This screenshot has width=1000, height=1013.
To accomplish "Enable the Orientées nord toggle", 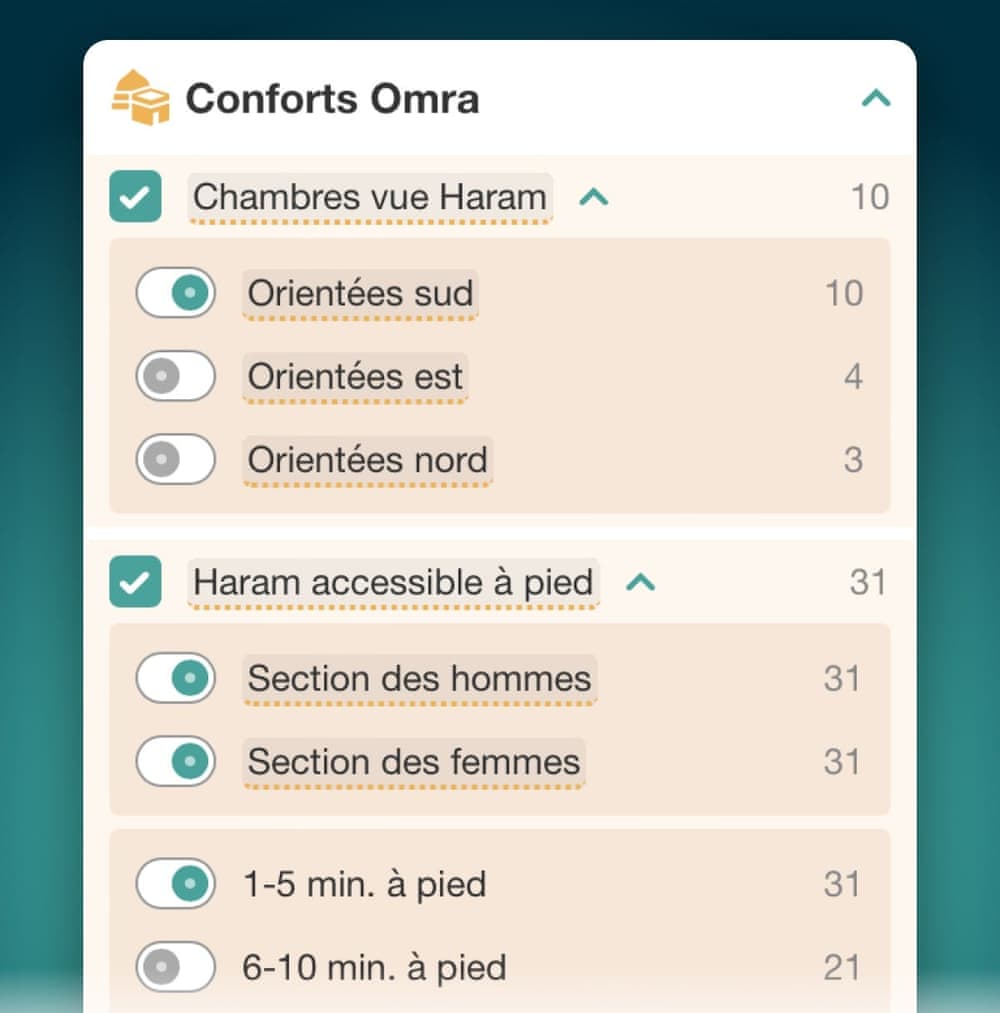I will point(175,460).
